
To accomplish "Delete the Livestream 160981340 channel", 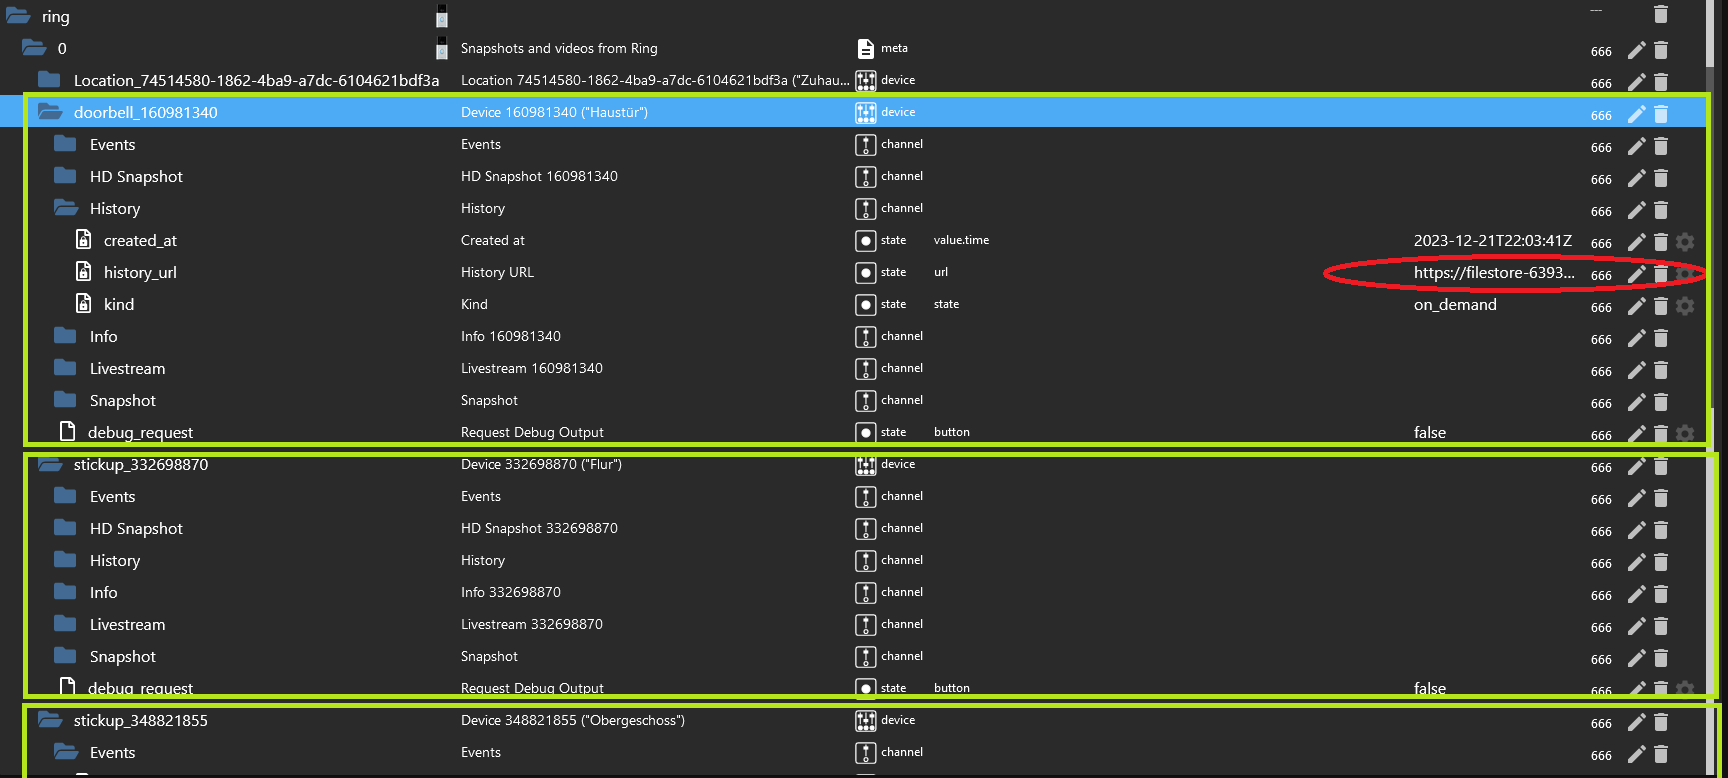I will (x=1661, y=370).
